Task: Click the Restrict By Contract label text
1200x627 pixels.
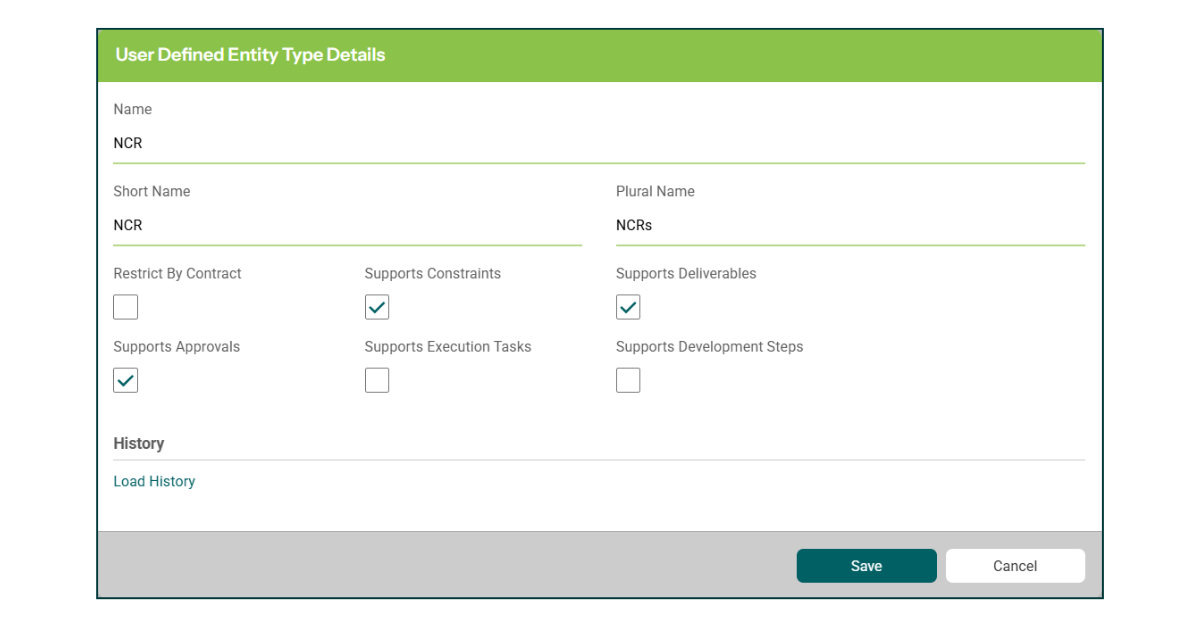Action: click(178, 273)
